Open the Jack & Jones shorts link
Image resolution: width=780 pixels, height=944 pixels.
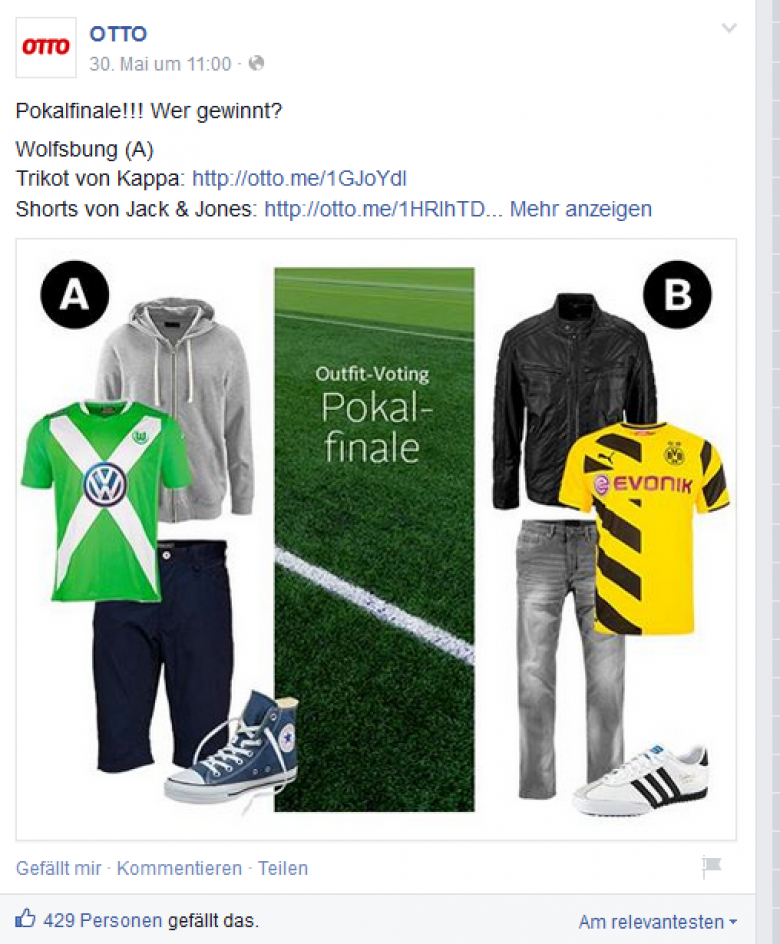383,209
